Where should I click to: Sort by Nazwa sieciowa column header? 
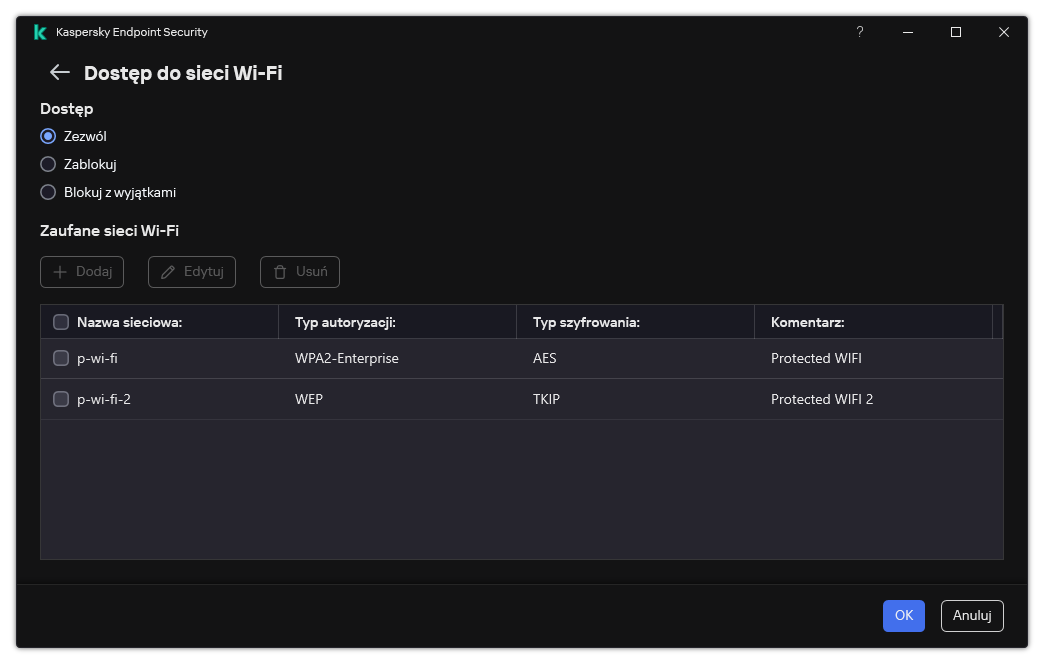tap(129, 322)
